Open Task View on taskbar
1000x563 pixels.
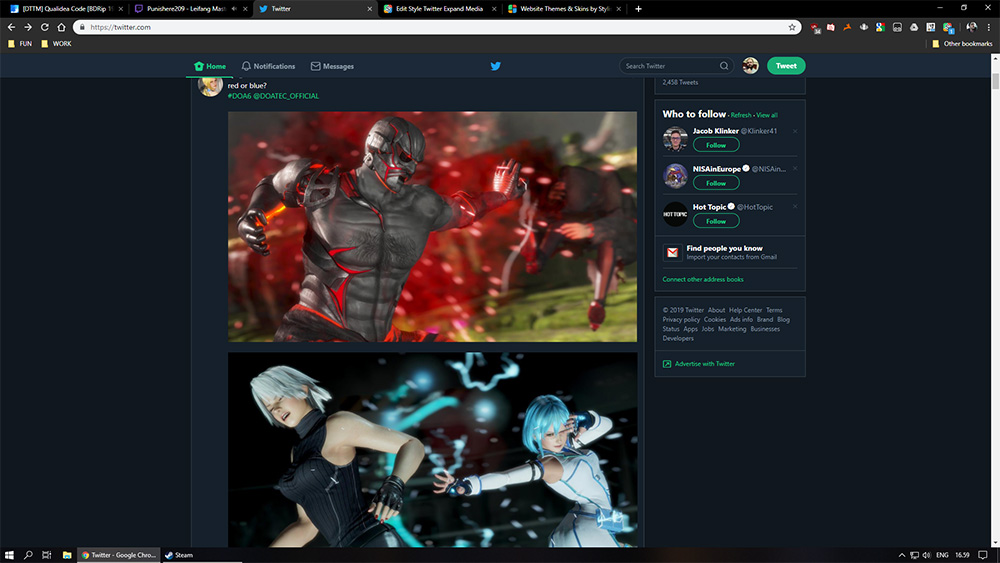coord(47,555)
